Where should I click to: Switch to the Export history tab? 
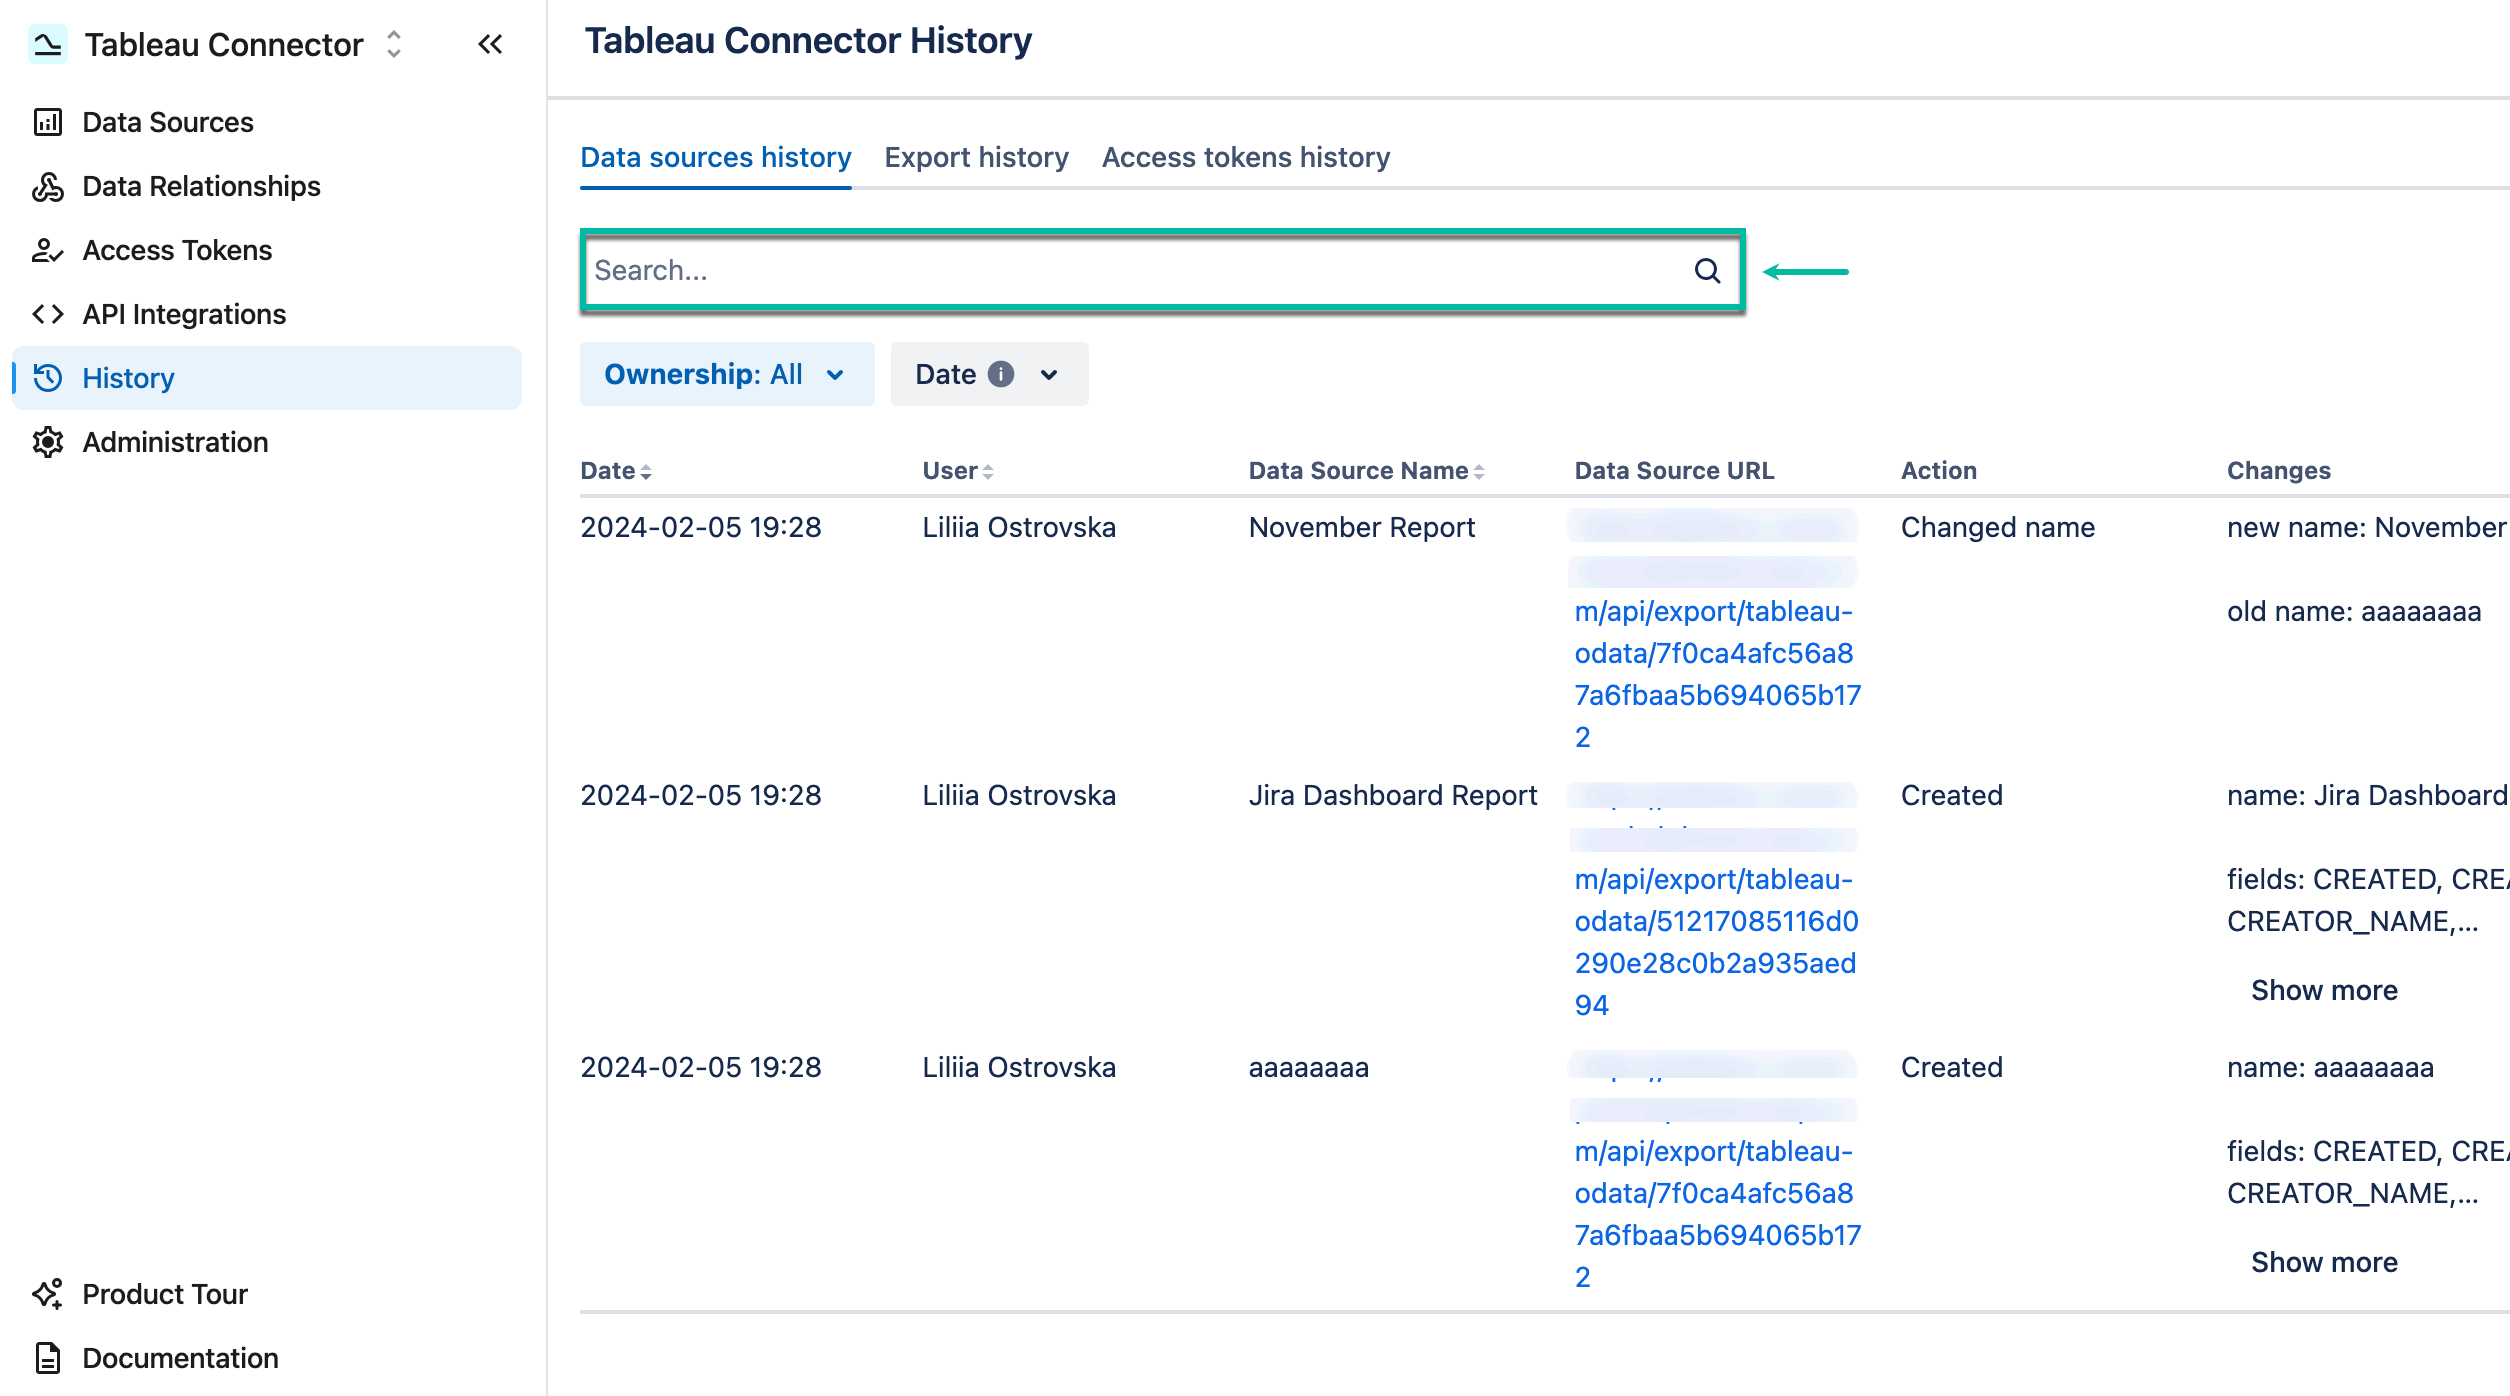[x=975, y=157]
